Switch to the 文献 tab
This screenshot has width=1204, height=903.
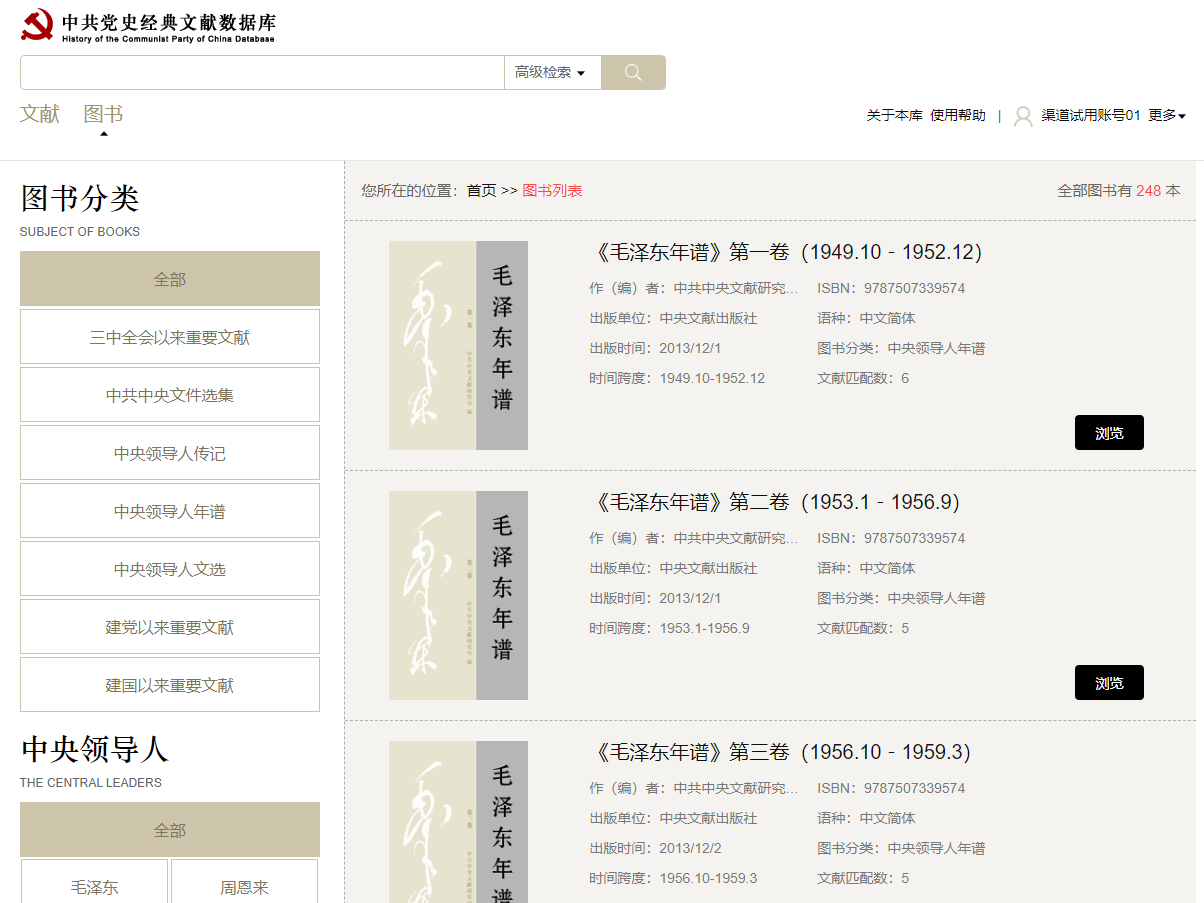40,114
